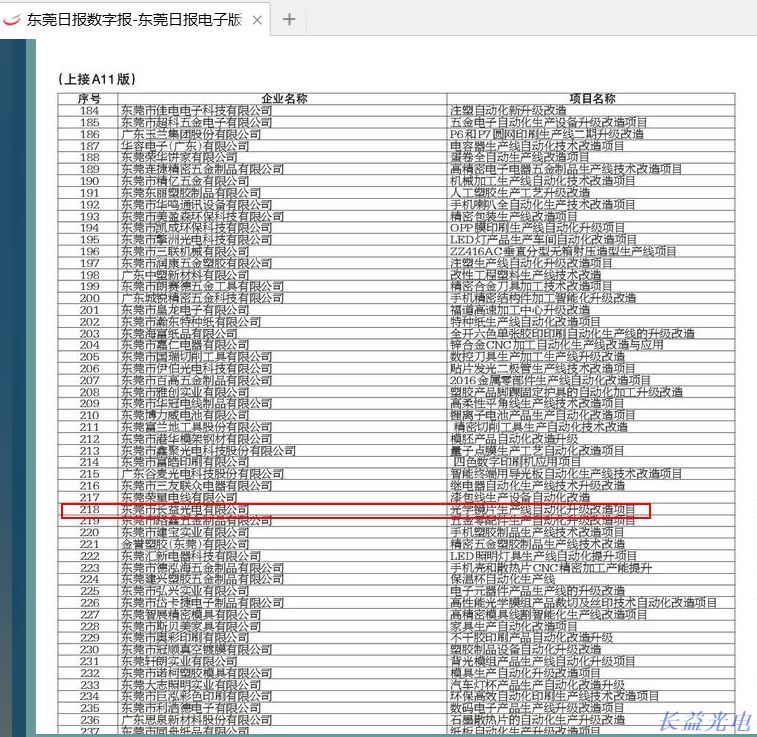
Task: Click company 东莞市三友联众电器有限公司
Action: coord(196,486)
